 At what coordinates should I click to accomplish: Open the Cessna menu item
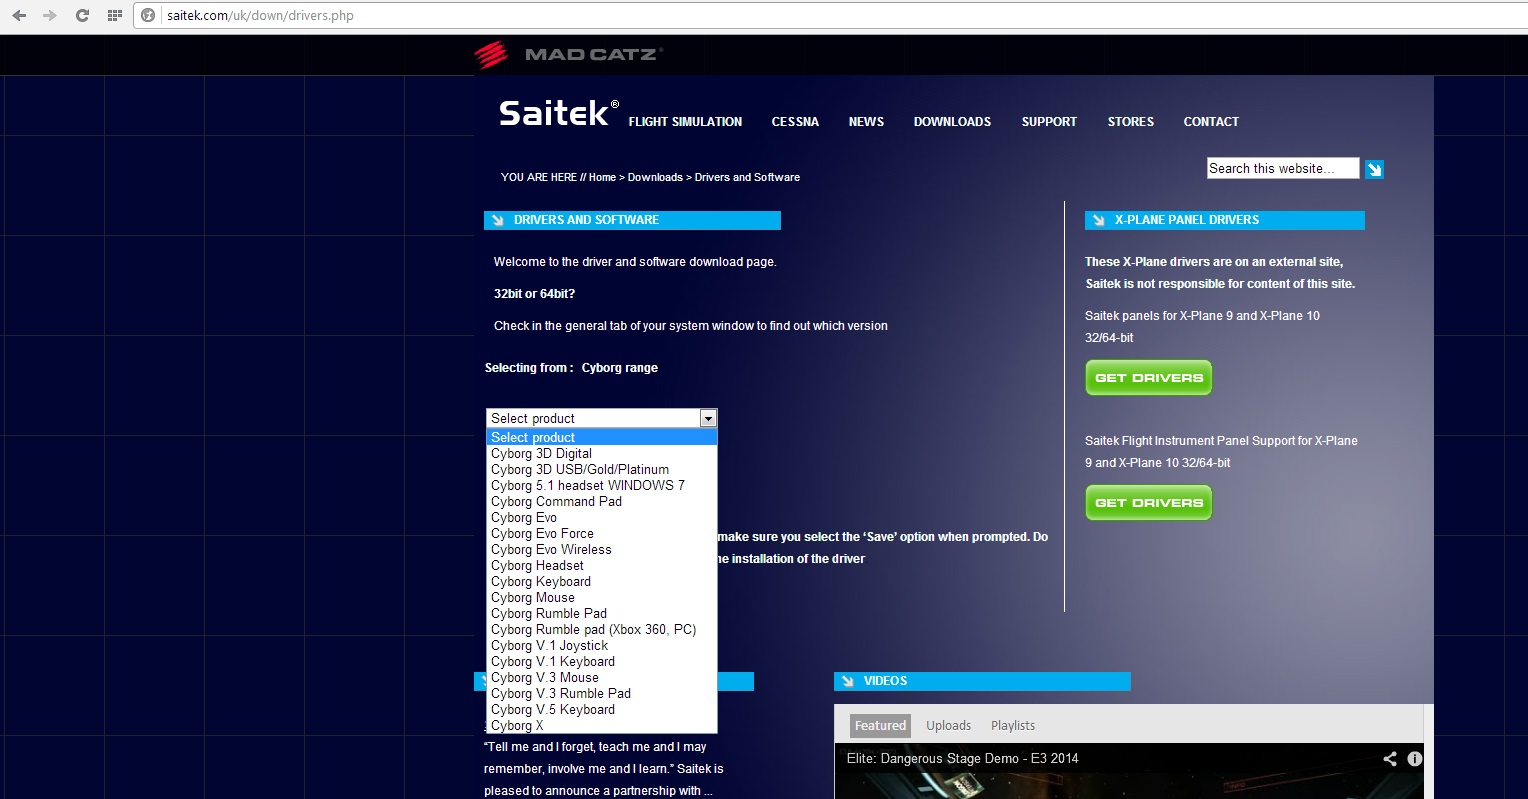795,122
